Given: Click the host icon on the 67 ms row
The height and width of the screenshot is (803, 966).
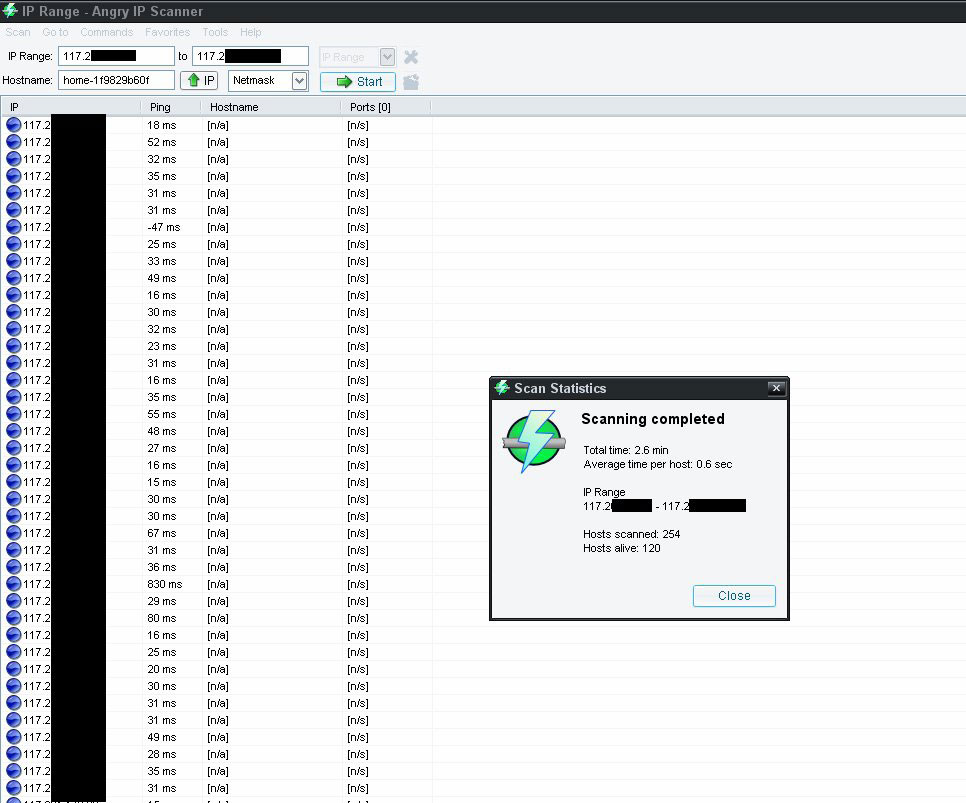Looking at the screenshot, I should [x=13, y=533].
